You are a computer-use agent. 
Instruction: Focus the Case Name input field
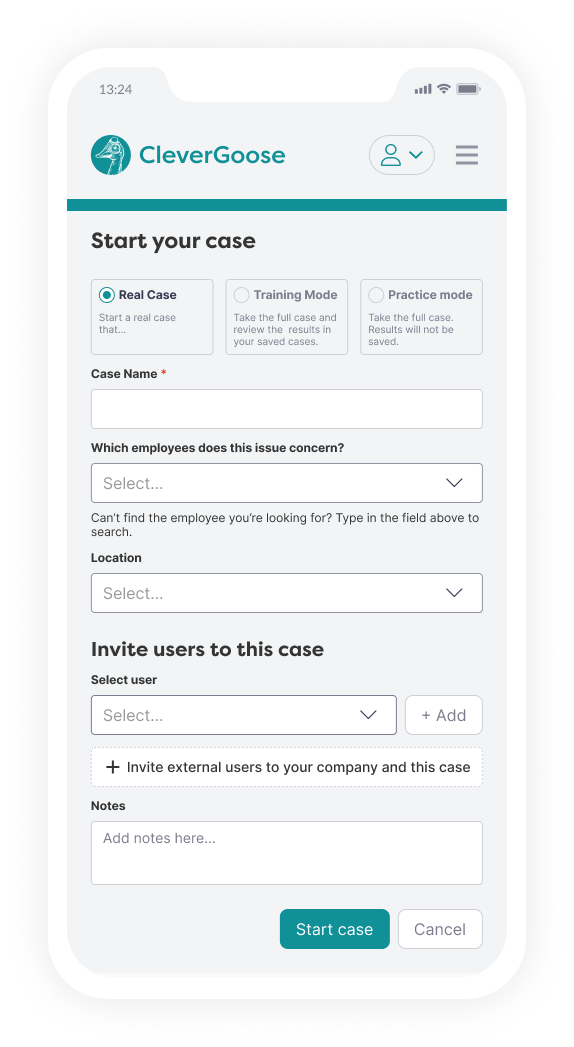point(286,409)
